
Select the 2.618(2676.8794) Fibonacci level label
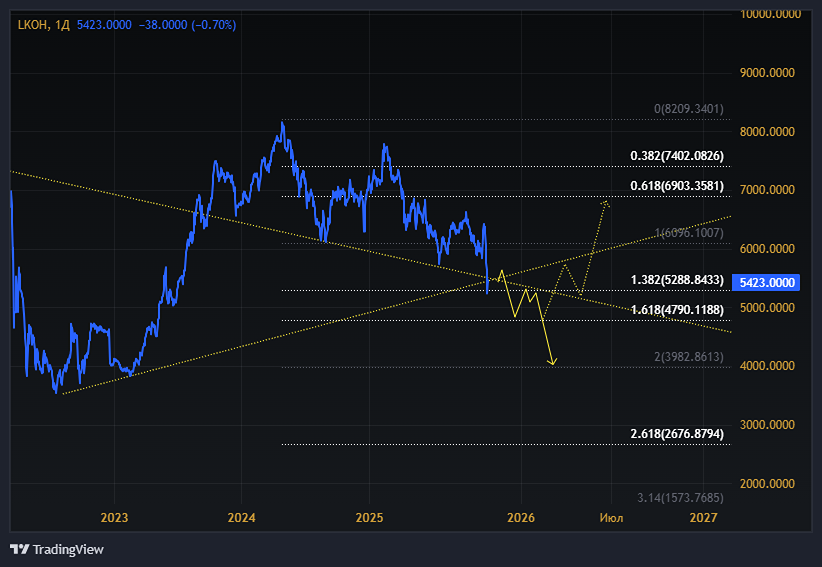pyautogui.click(x=677, y=434)
